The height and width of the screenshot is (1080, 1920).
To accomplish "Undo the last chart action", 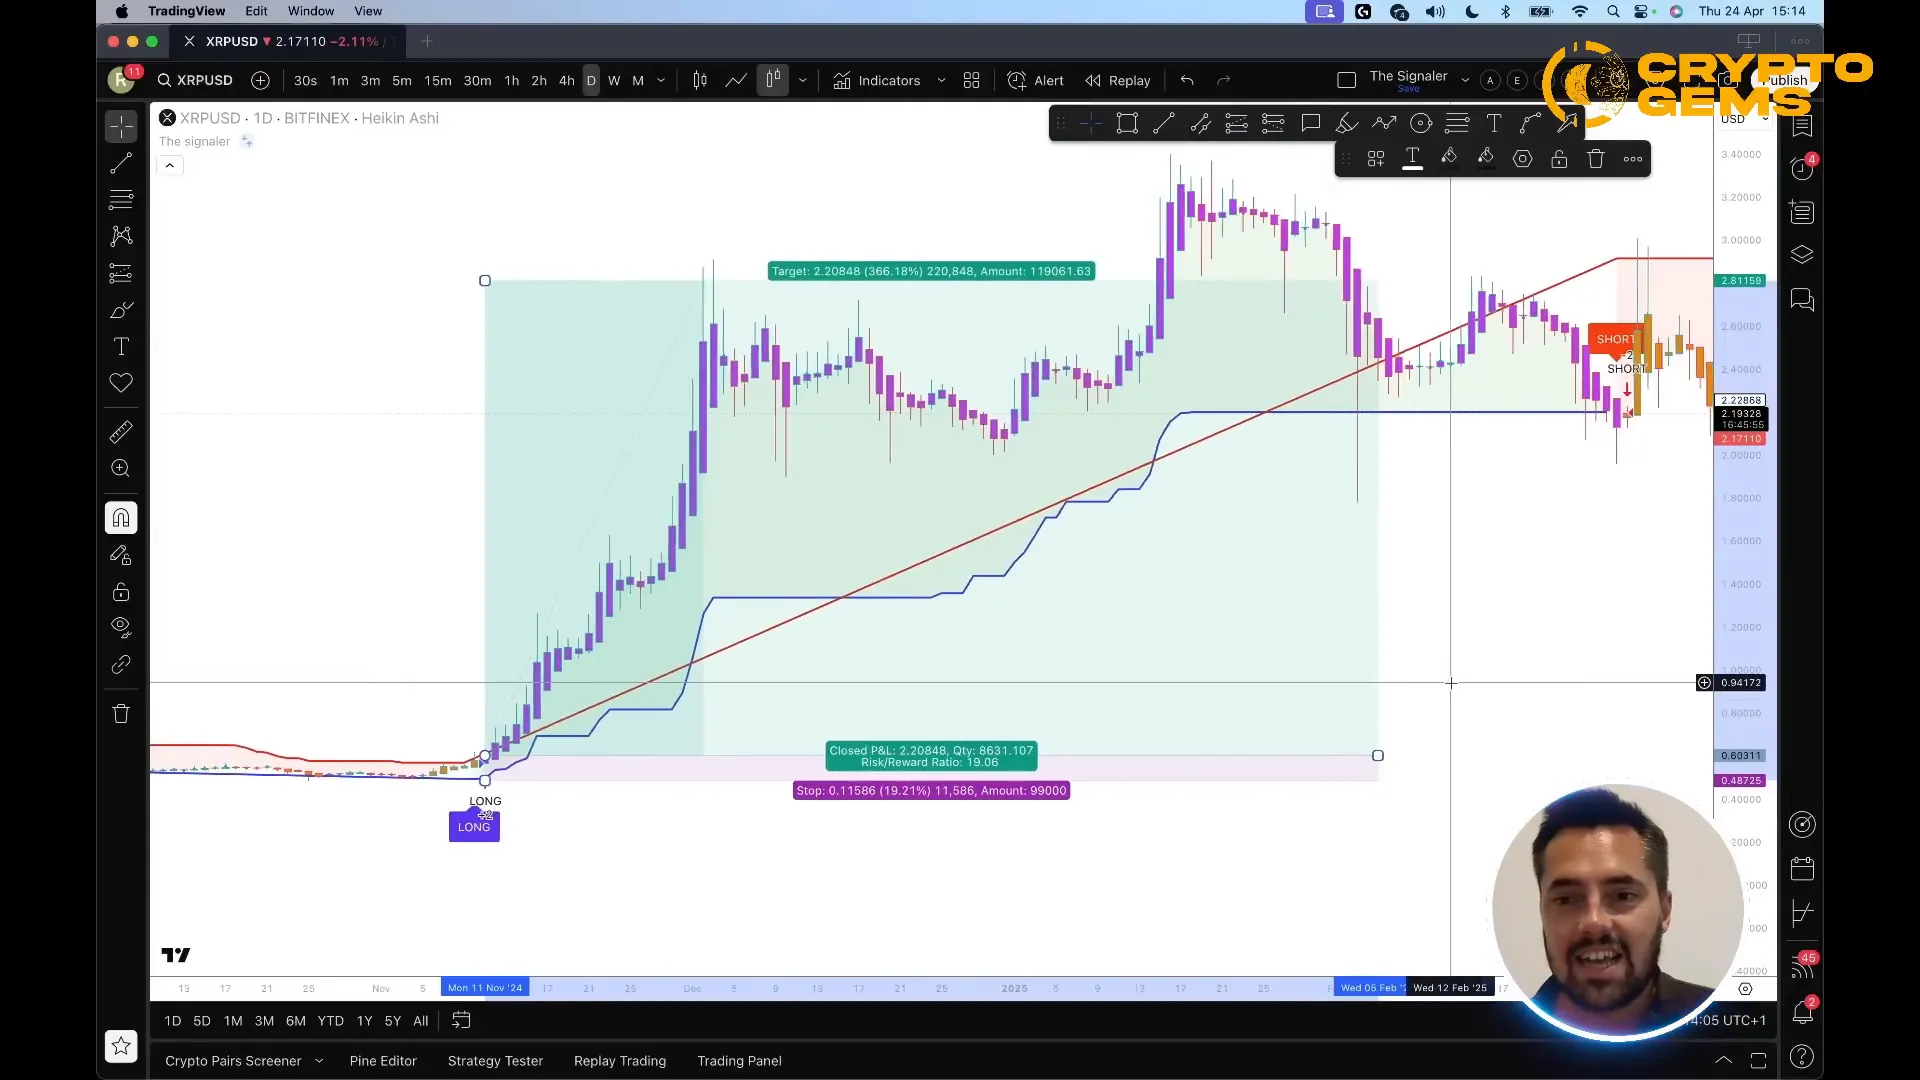I will pyautogui.click(x=1187, y=80).
